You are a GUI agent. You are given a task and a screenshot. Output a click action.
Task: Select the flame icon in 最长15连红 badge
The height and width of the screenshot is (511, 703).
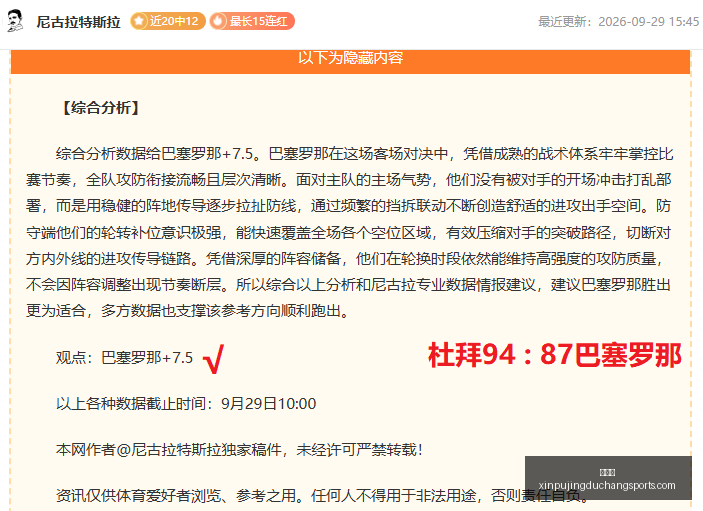pos(218,21)
